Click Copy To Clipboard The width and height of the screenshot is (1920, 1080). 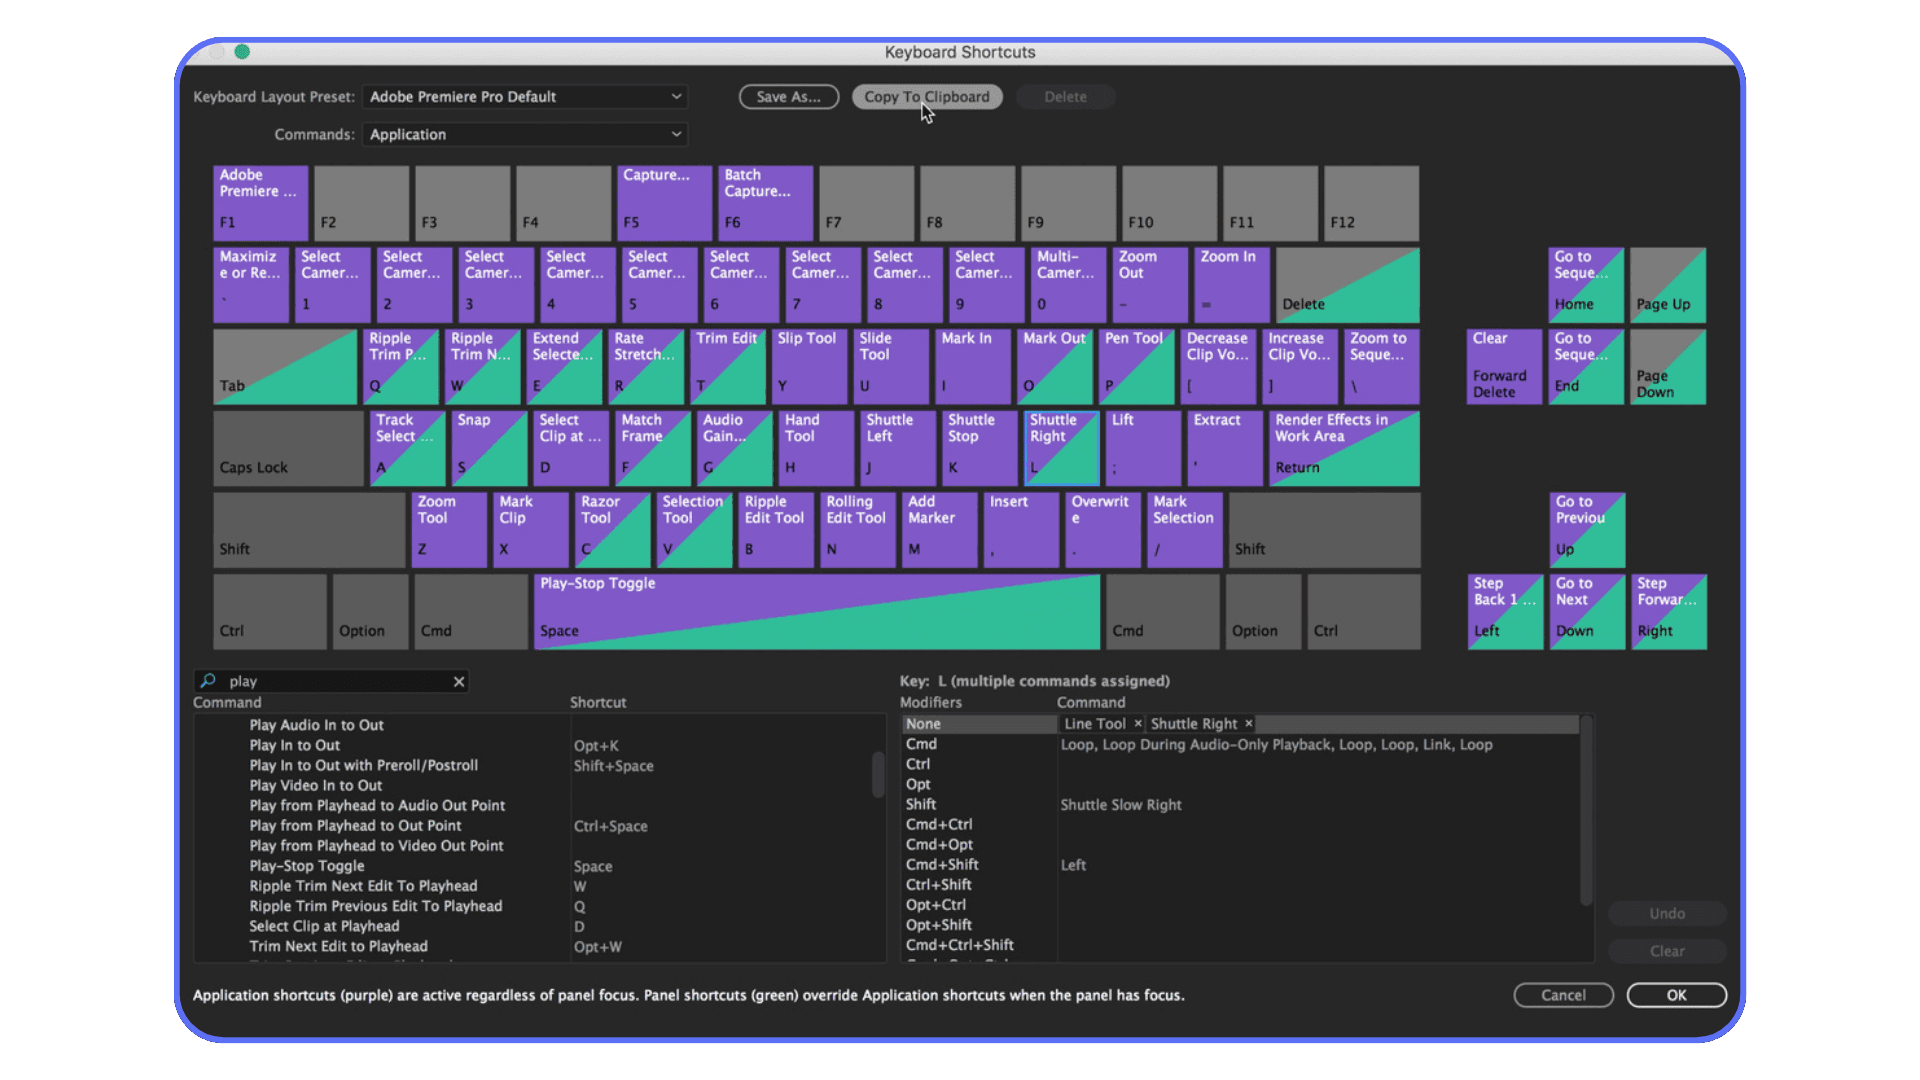pos(926,96)
